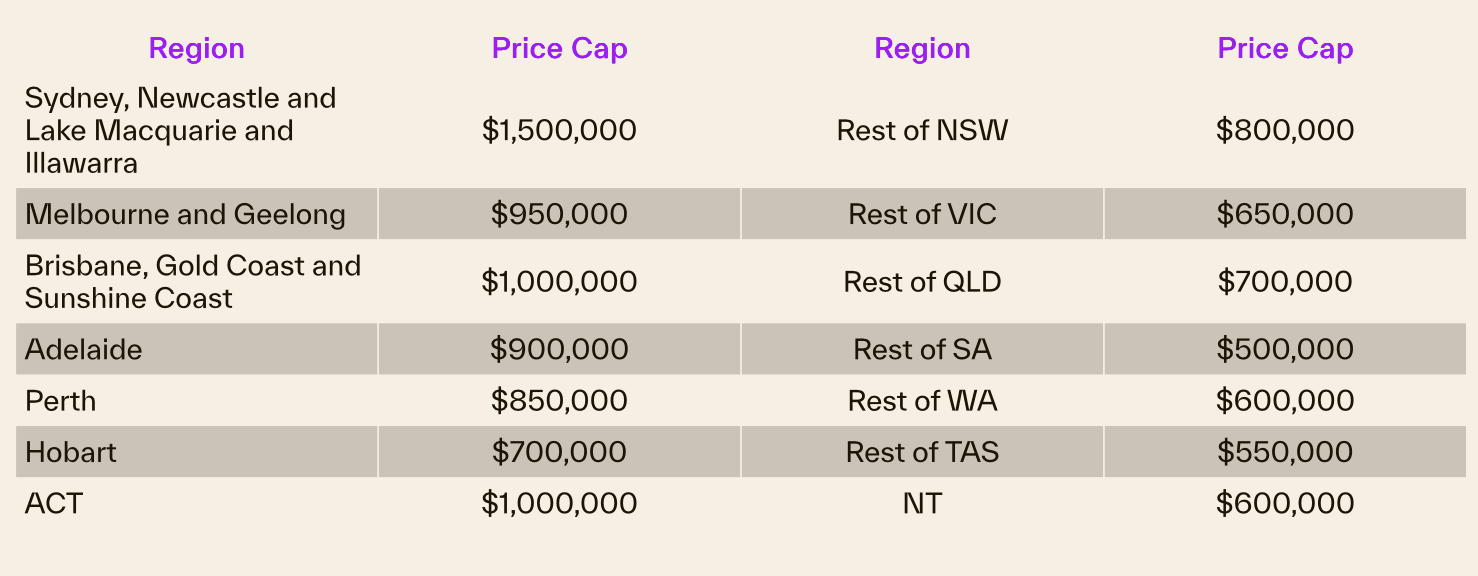Click the $900,000 price cap
The image size is (1478, 576).
point(559,349)
